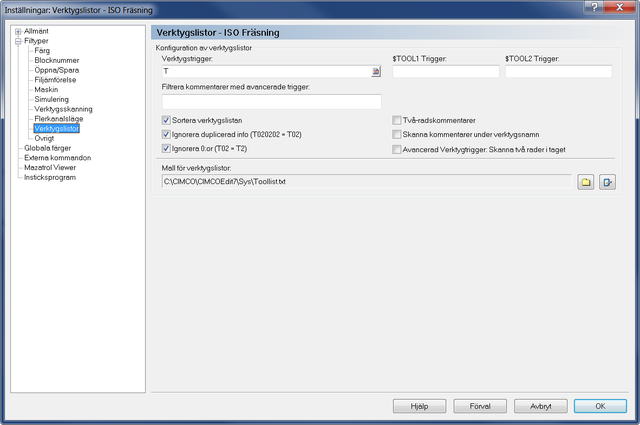Open Externa kommandon settings

[x=58, y=158]
